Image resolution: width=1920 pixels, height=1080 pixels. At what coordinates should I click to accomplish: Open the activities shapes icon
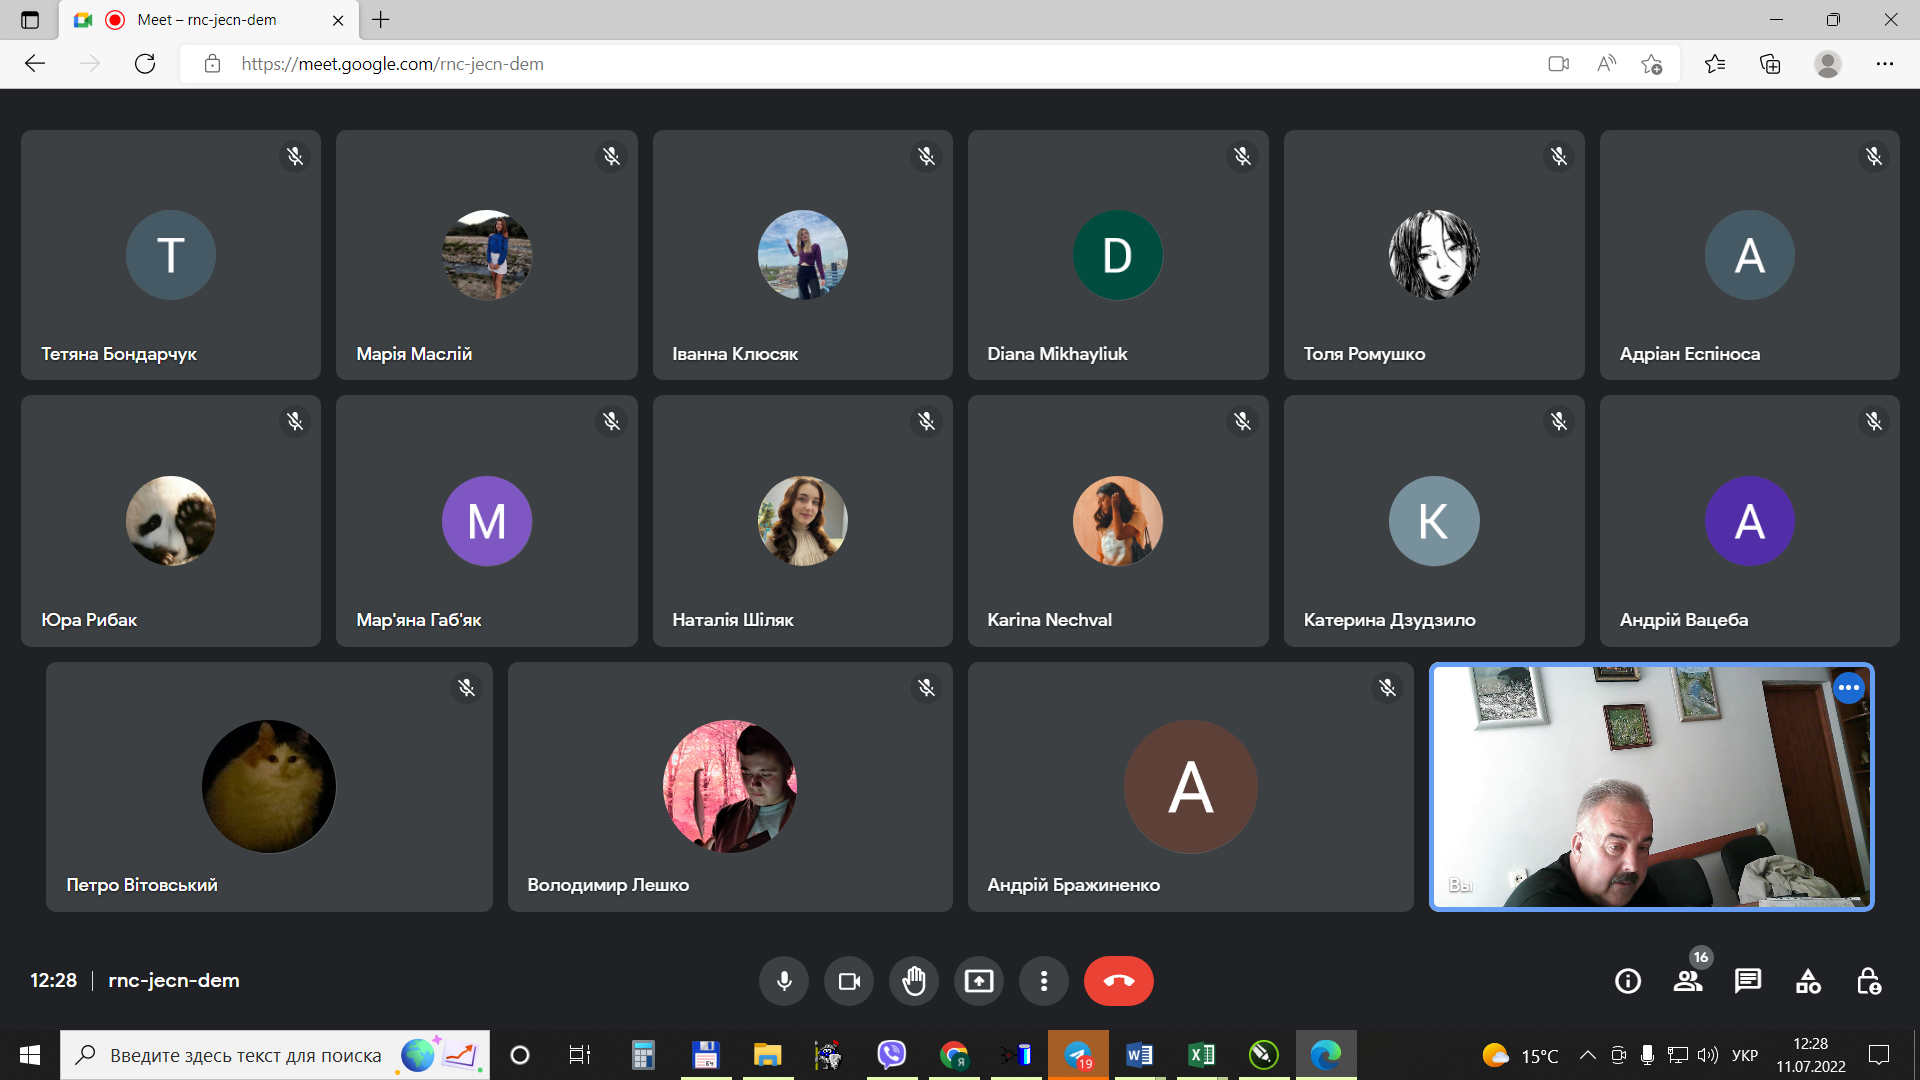(1808, 981)
